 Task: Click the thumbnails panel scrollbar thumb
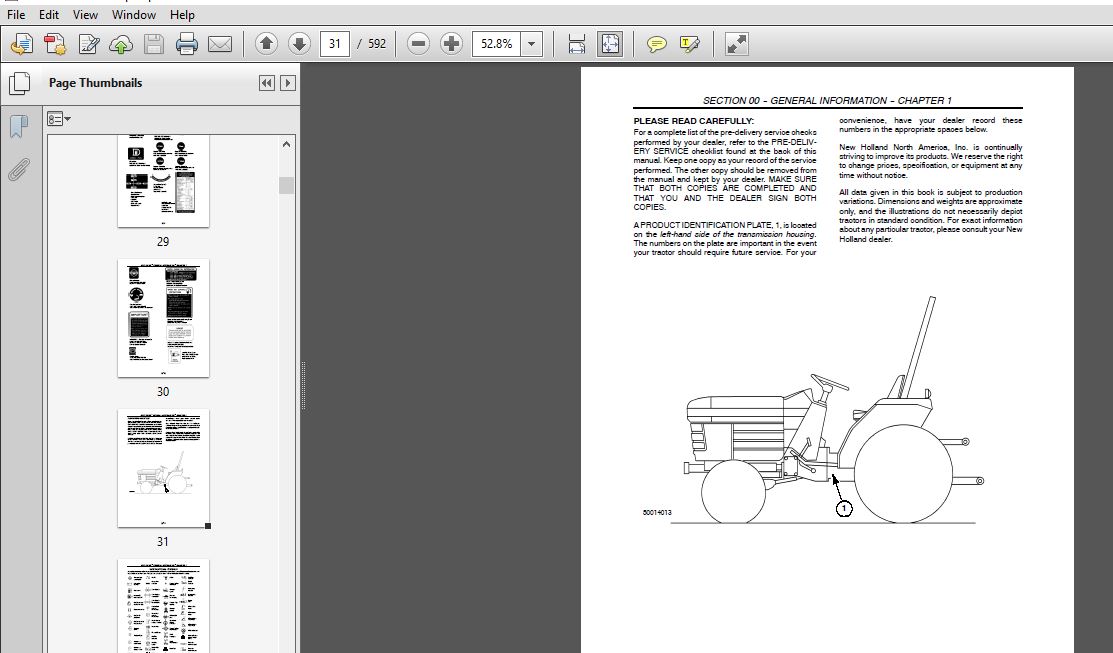(x=287, y=185)
